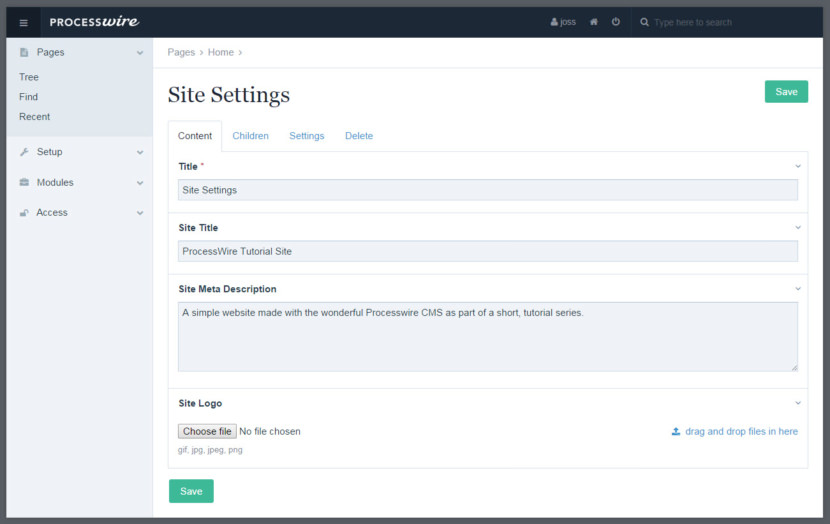This screenshot has width=830, height=524.
Task: Click the Site Title label
Action: (198, 228)
